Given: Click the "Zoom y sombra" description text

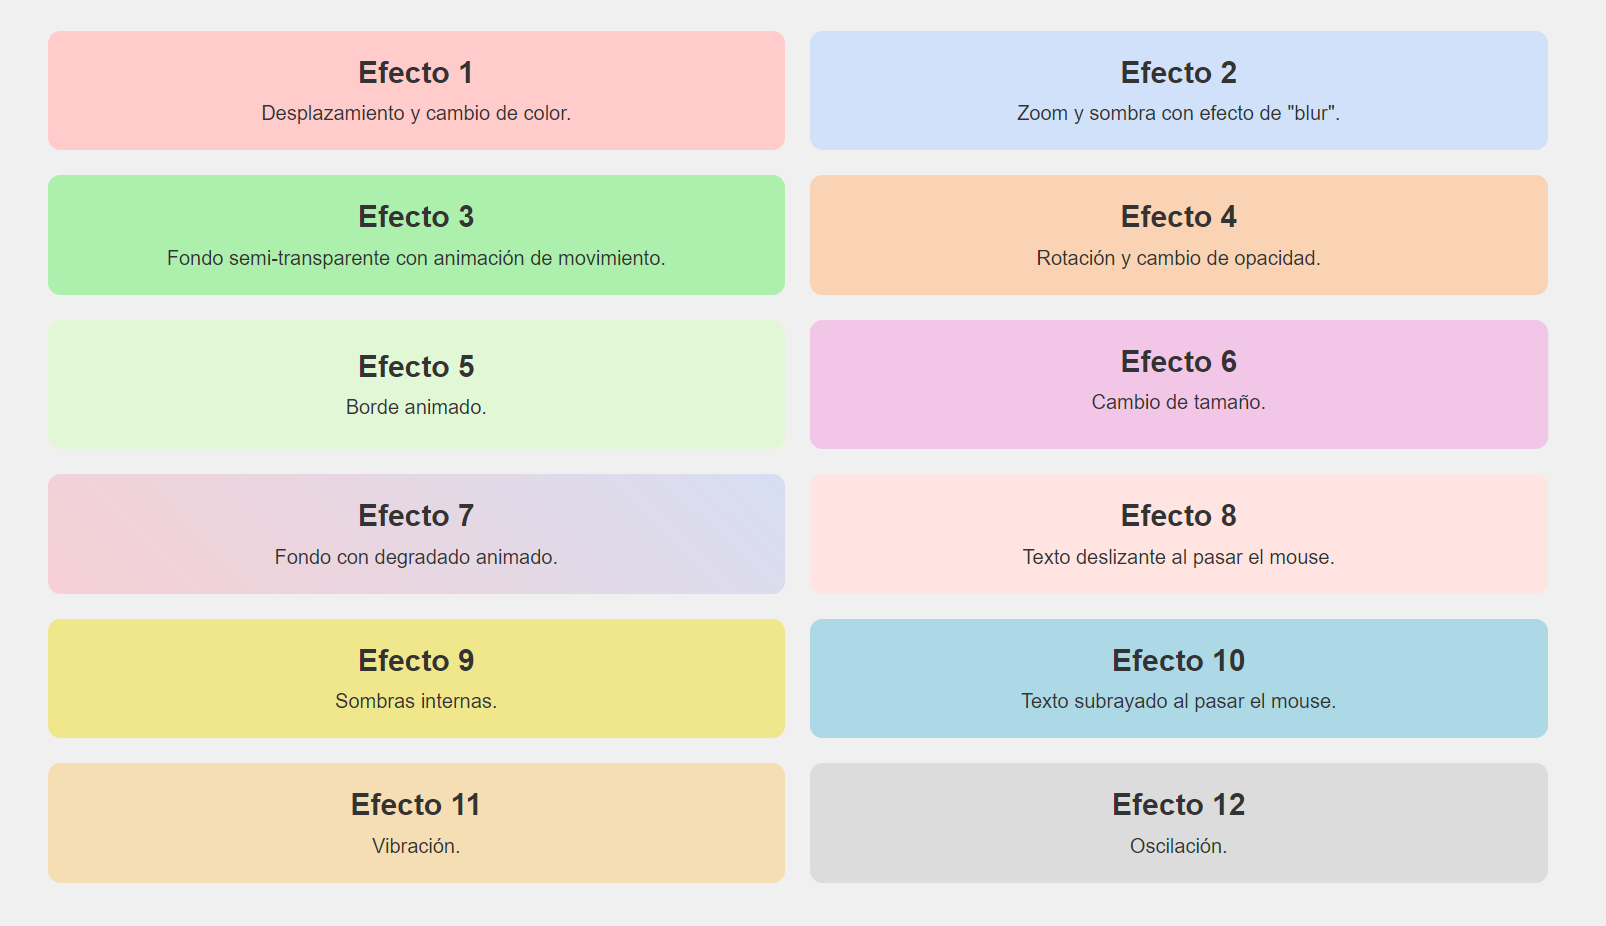Looking at the screenshot, I should click(1179, 113).
